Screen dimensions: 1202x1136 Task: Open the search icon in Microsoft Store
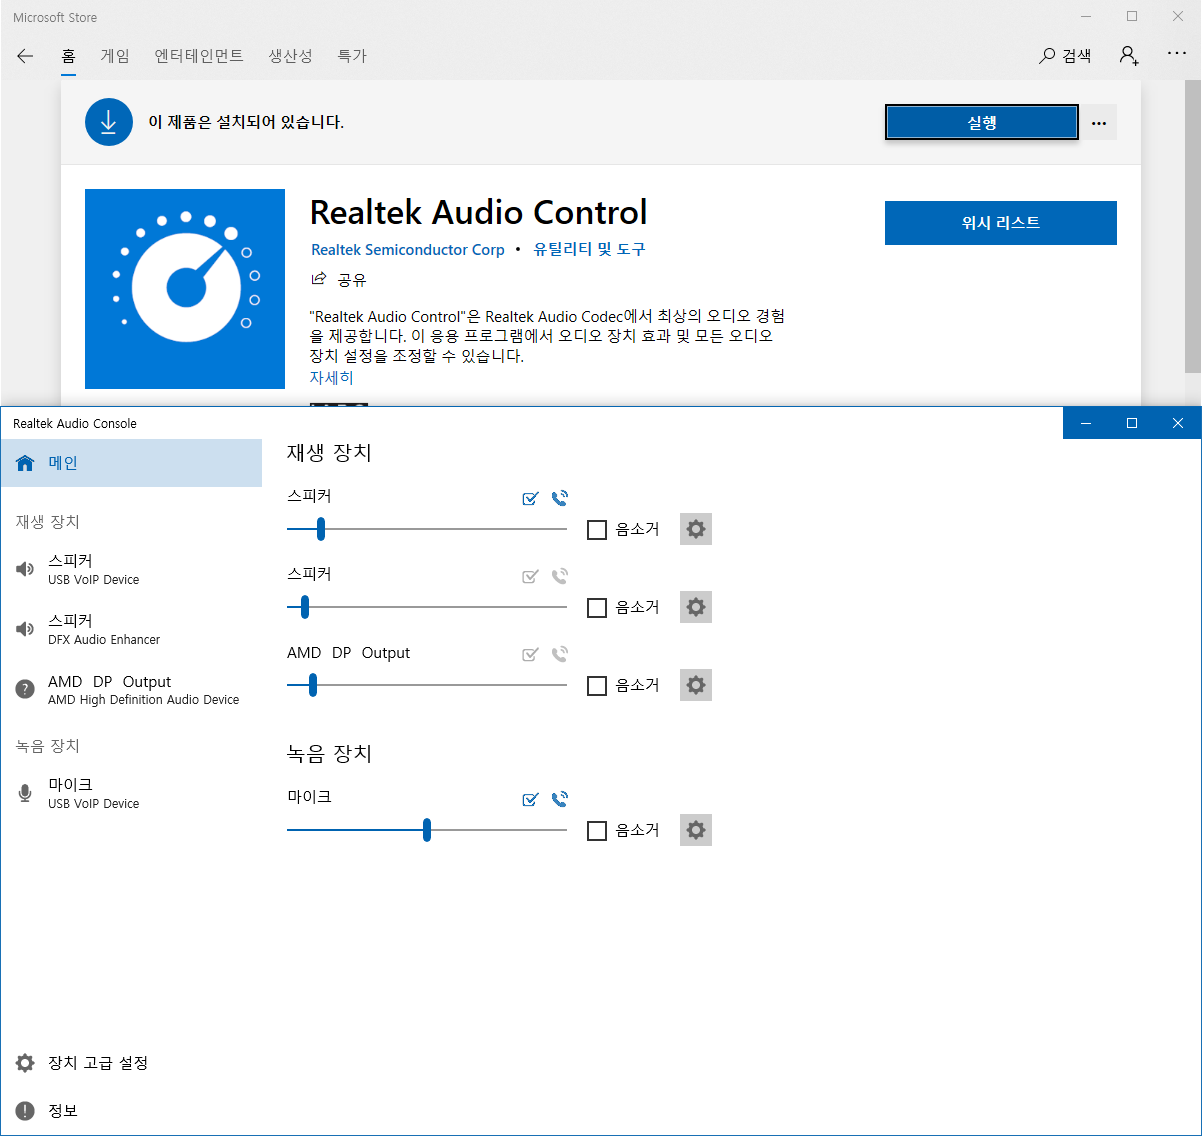(1047, 56)
